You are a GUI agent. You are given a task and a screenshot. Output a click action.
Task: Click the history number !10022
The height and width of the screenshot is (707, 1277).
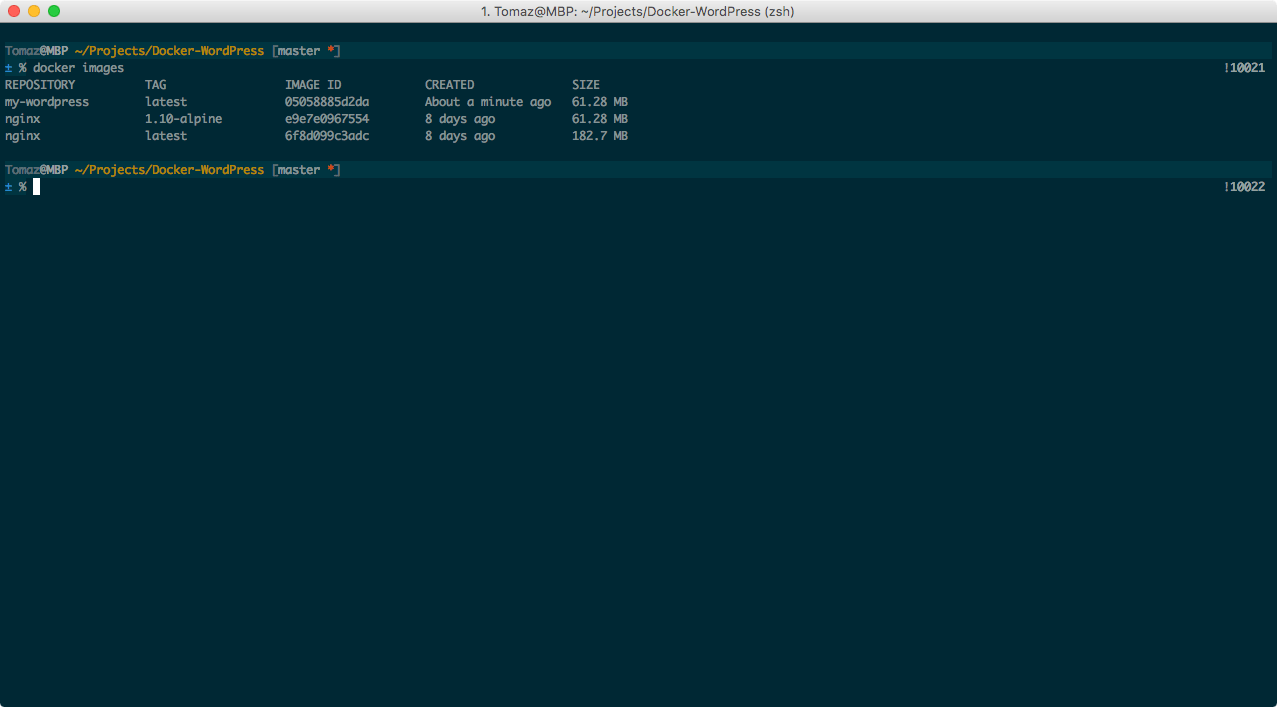(x=1245, y=187)
